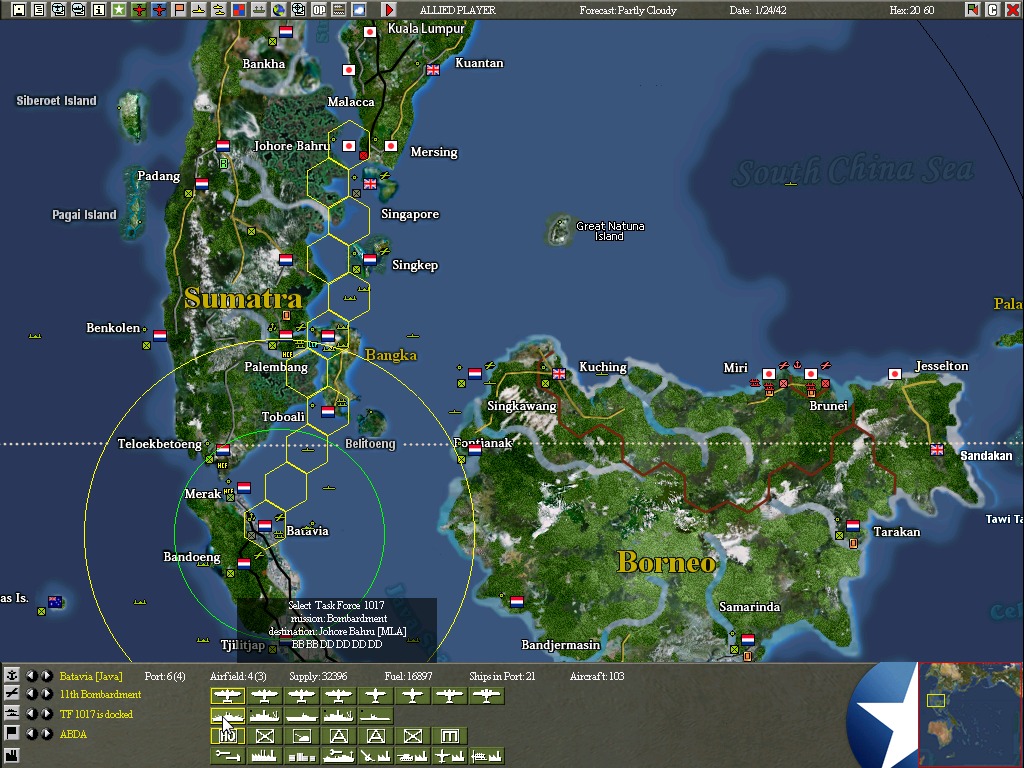Open the document list report icon
Viewport: 1024px width, 768px height.
pos(39,10)
